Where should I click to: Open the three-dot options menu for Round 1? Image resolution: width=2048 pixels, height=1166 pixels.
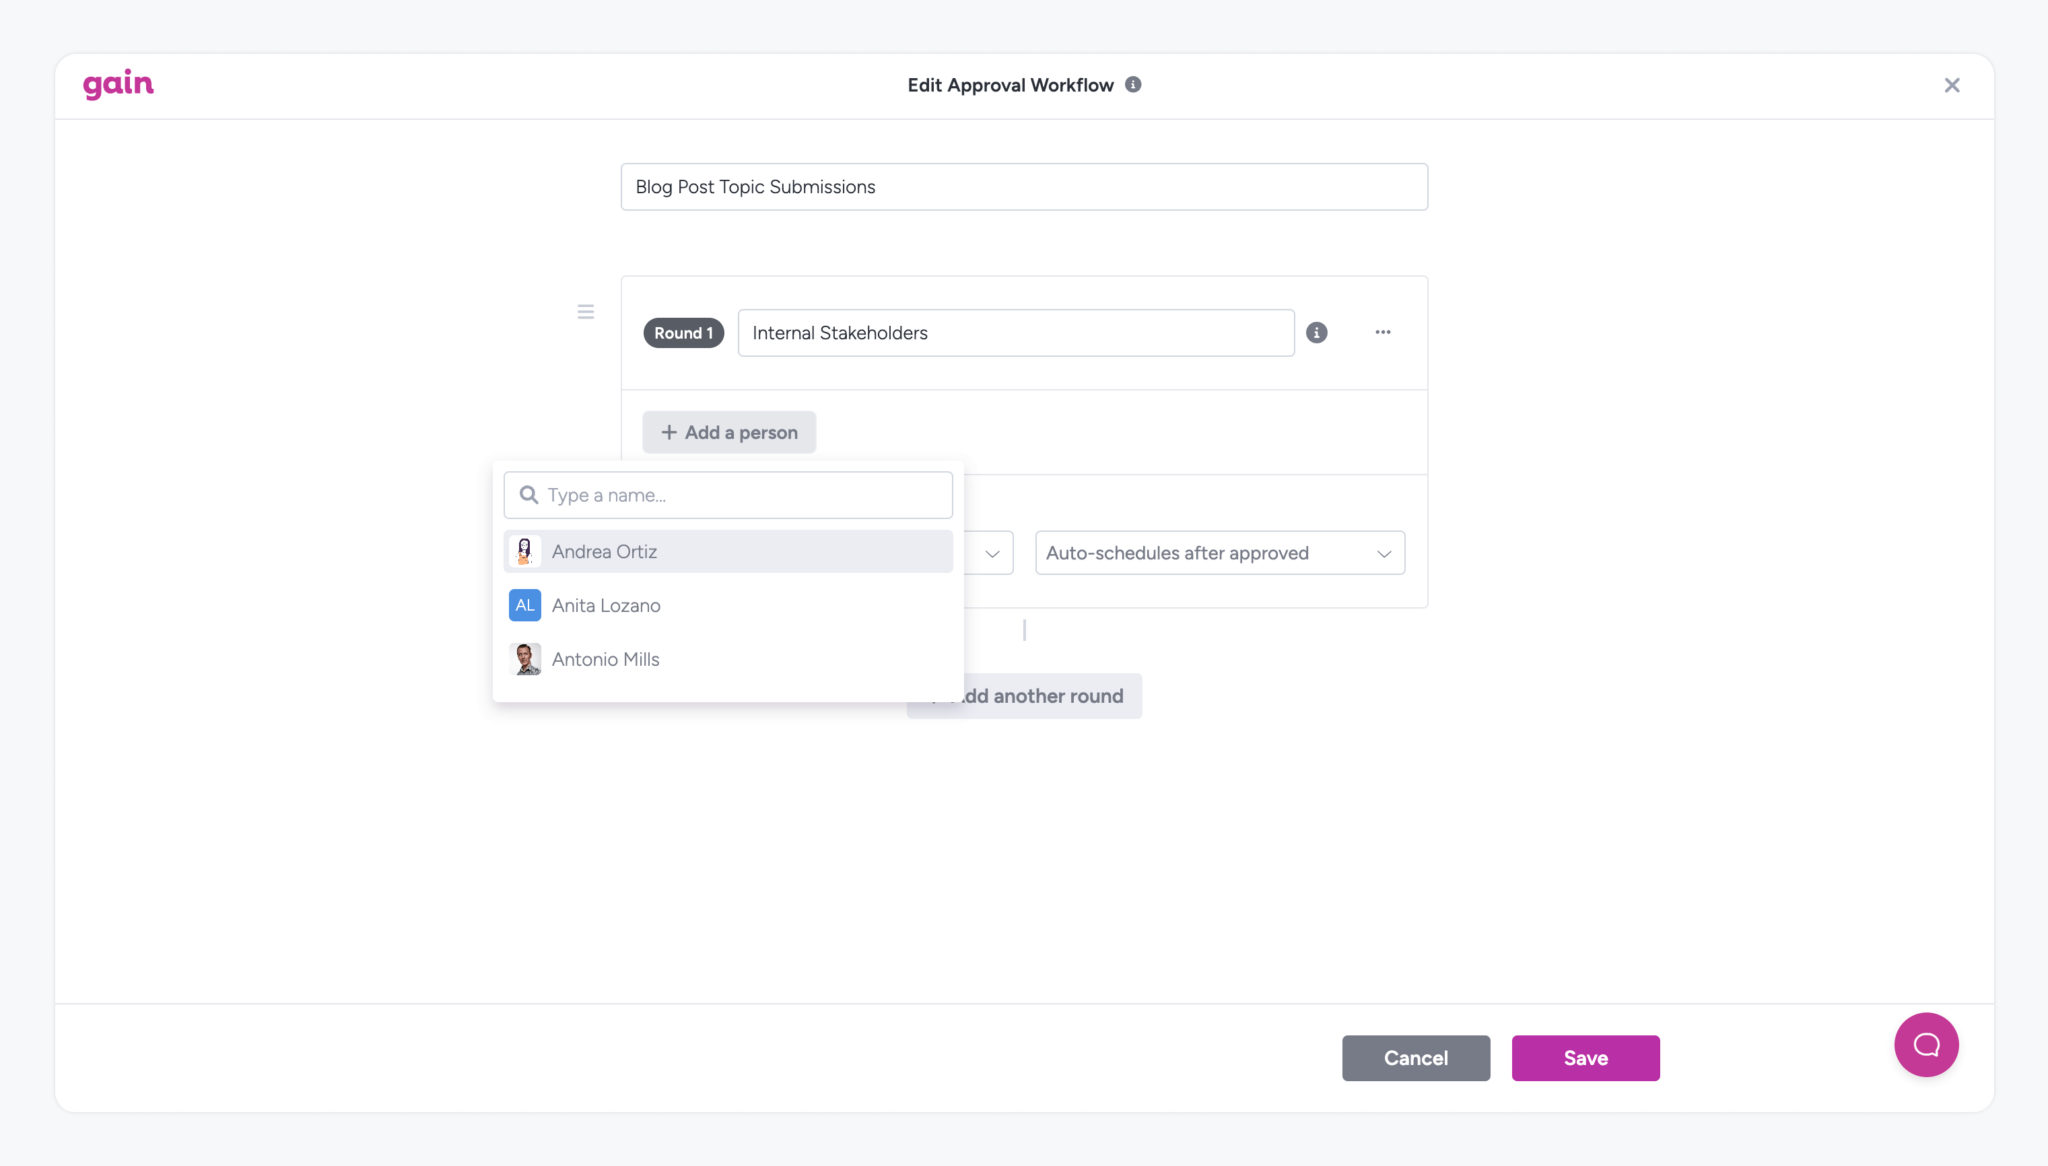[1383, 332]
